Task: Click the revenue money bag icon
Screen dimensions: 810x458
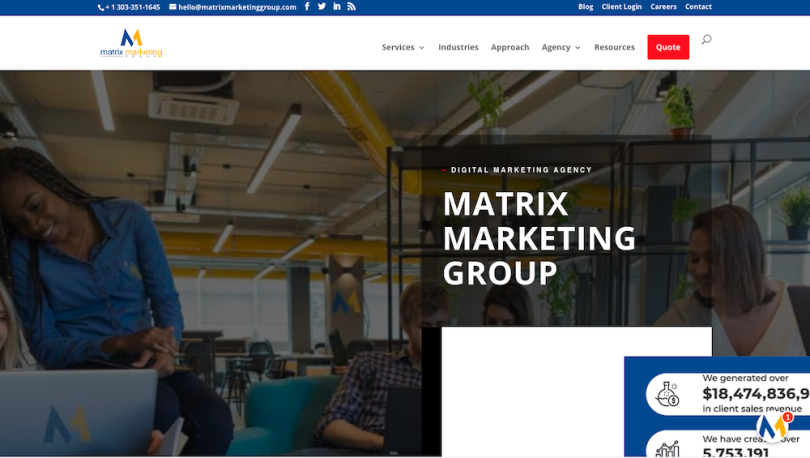Action: click(667, 394)
